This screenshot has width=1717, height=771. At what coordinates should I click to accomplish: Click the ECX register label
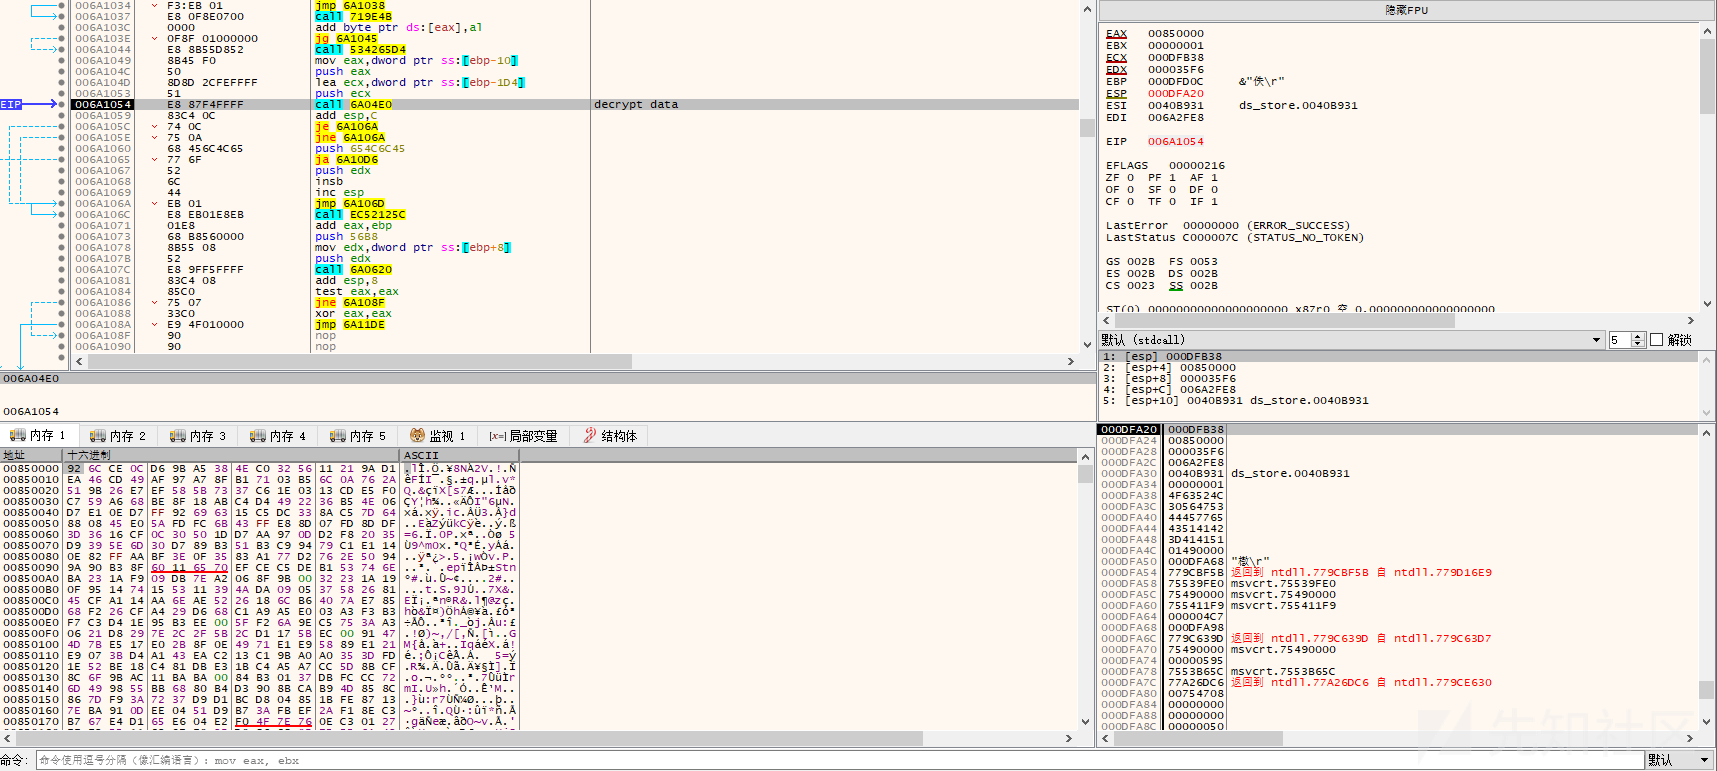point(1116,58)
